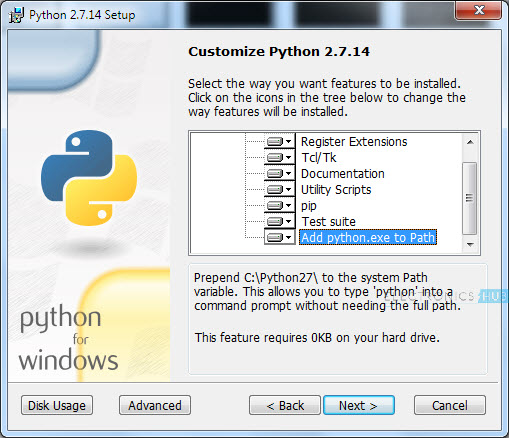
Task: Go back with the Back button
Action: pyautogui.click(x=285, y=405)
